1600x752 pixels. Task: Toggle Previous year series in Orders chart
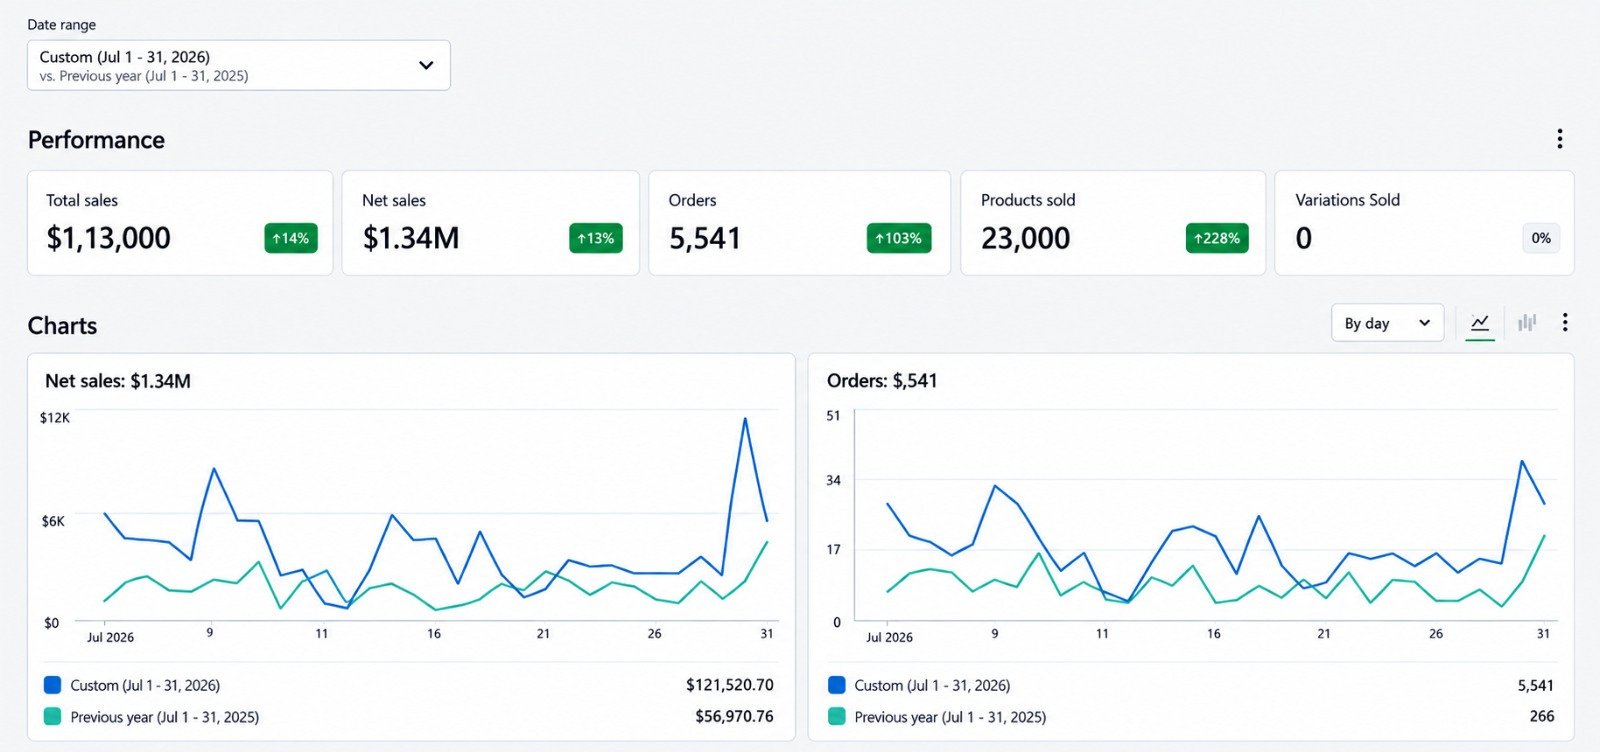pos(937,717)
